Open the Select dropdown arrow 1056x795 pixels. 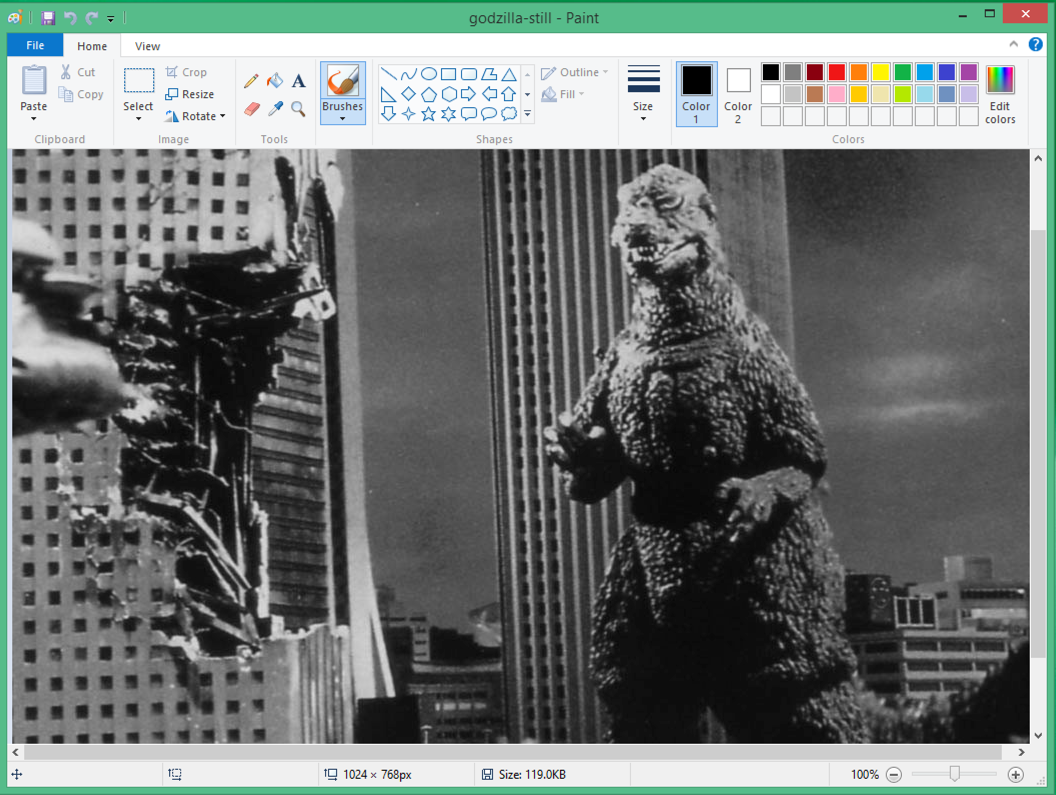(x=139, y=119)
